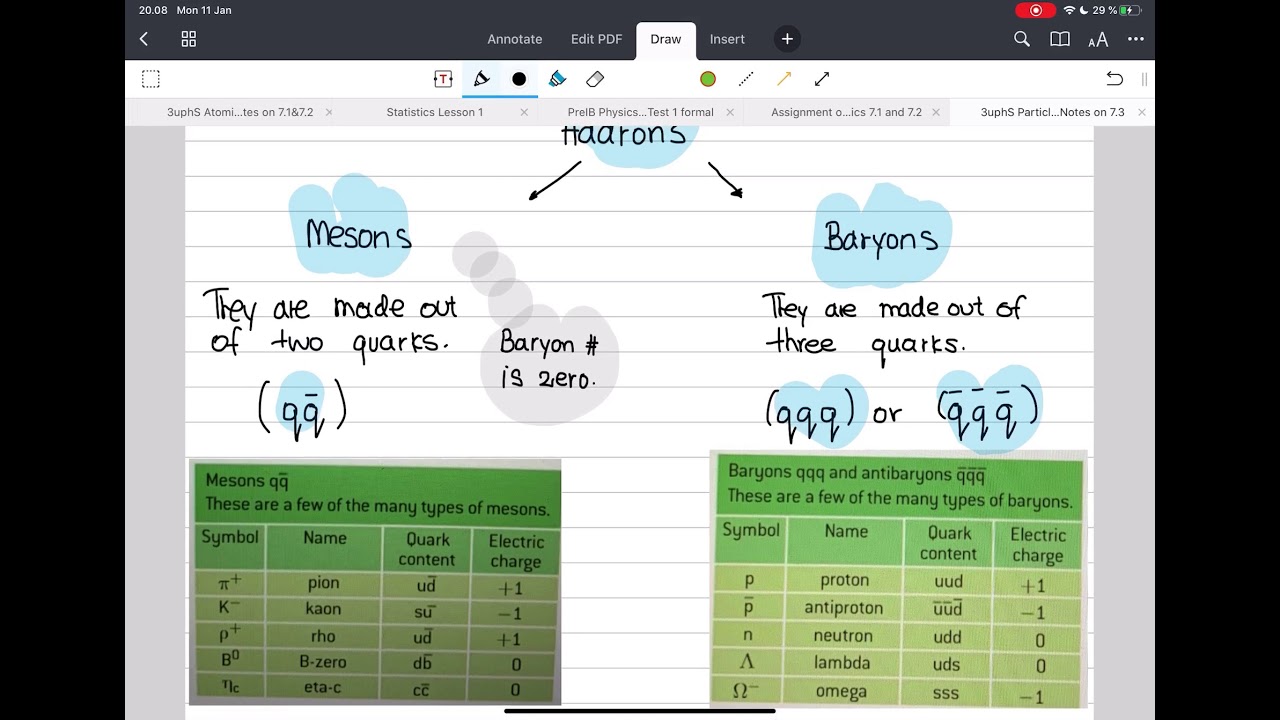1280x720 pixels.
Task: Open the more options ellipsis menu
Action: tap(1136, 39)
